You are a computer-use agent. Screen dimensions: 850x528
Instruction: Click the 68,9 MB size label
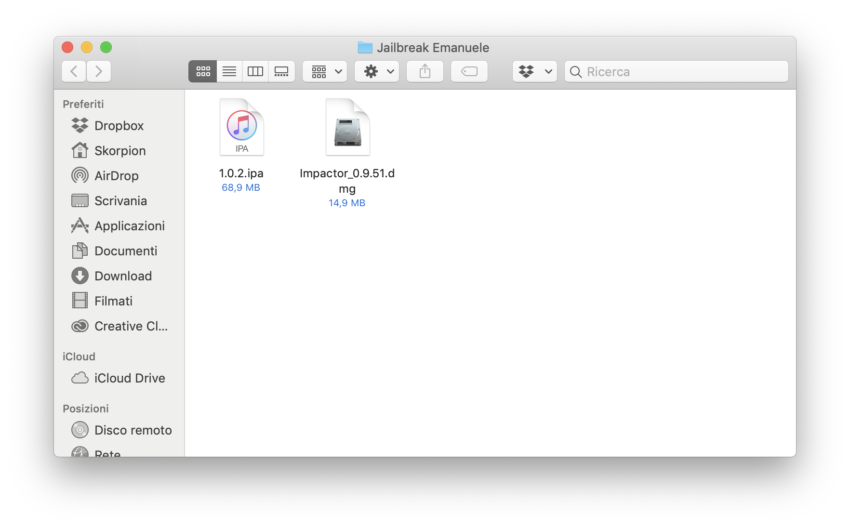coord(241,188)
